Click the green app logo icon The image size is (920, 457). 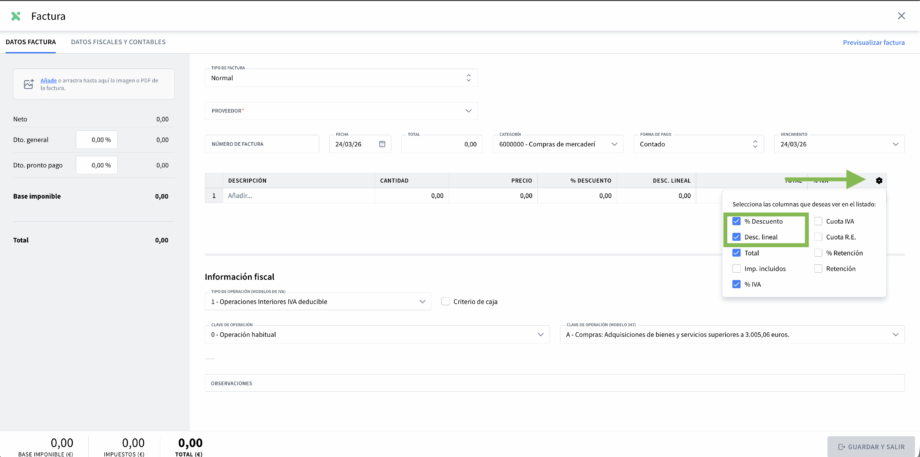pos(15,16)
